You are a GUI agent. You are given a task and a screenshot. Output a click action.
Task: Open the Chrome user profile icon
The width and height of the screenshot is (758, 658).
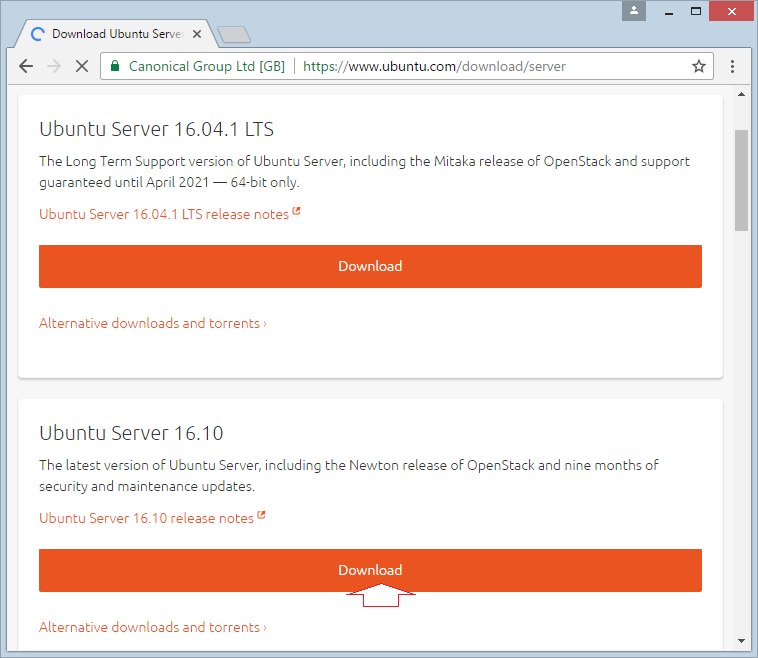634,11
